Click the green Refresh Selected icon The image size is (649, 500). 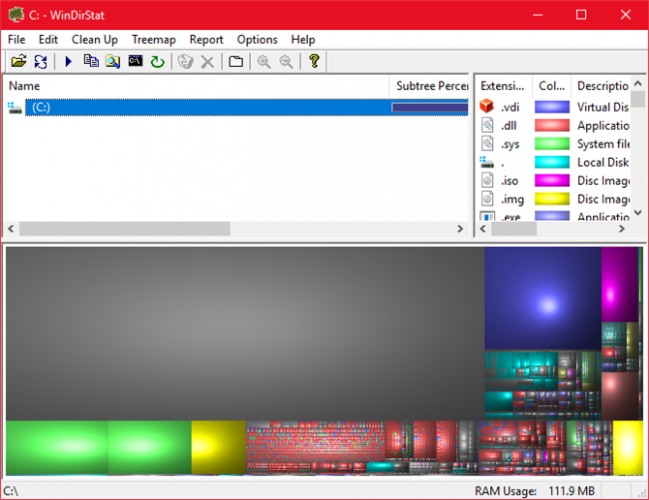pos(157,62)
